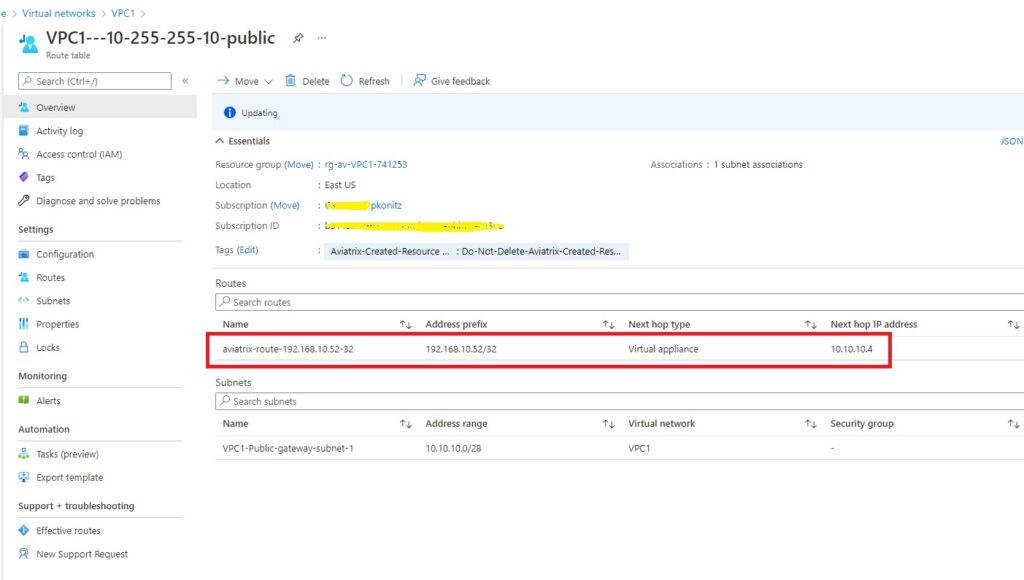Navigate to VPC1 breadcrumb
This screenshot has width=1024, height=580.
[123, 13]
